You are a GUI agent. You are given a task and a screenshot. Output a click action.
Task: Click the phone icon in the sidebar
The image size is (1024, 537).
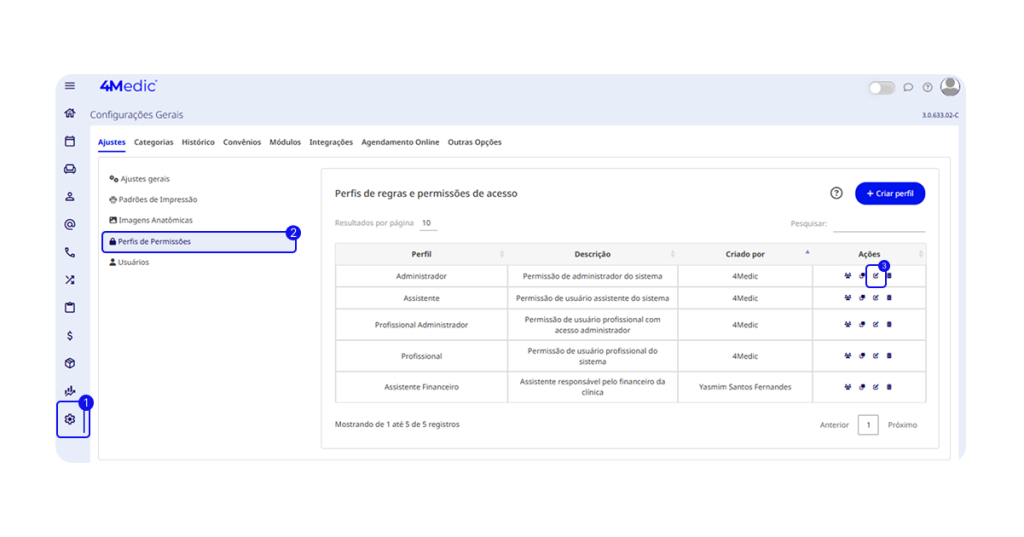(70, 252)
